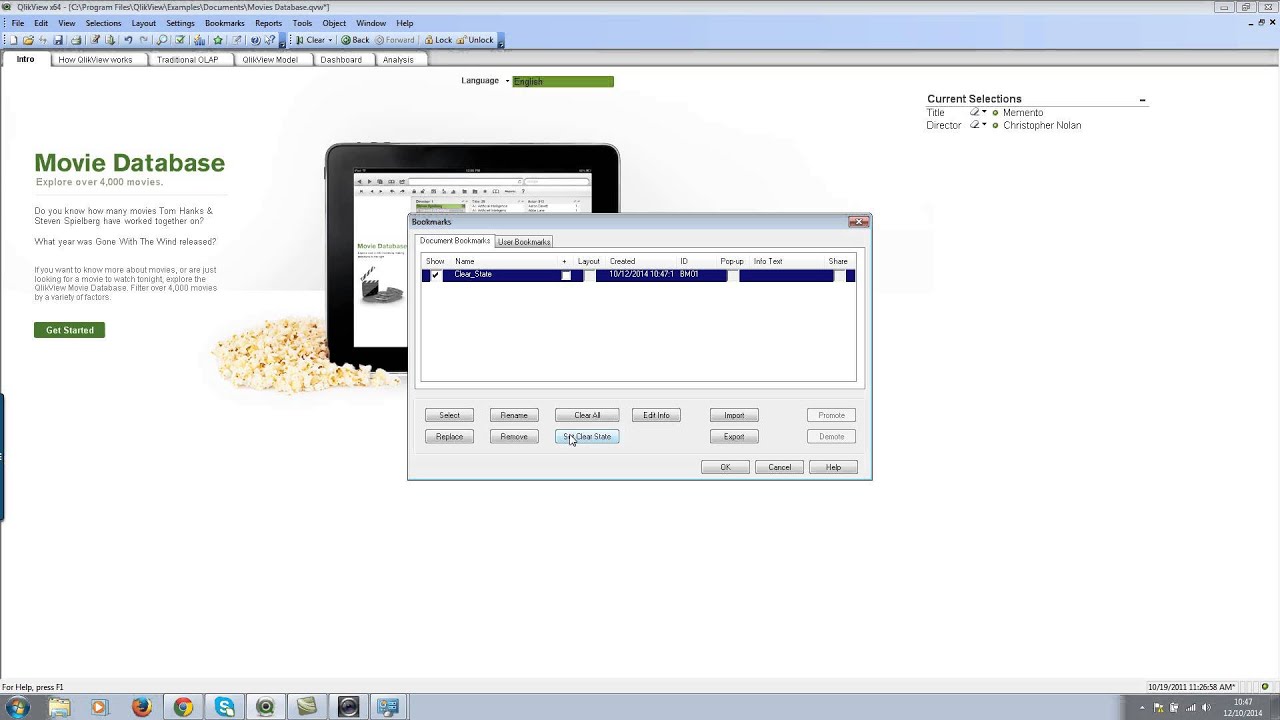
Task: Click the Export button in Bookmarks dialog
Action: pyautogui.click(x=734, y=437)
